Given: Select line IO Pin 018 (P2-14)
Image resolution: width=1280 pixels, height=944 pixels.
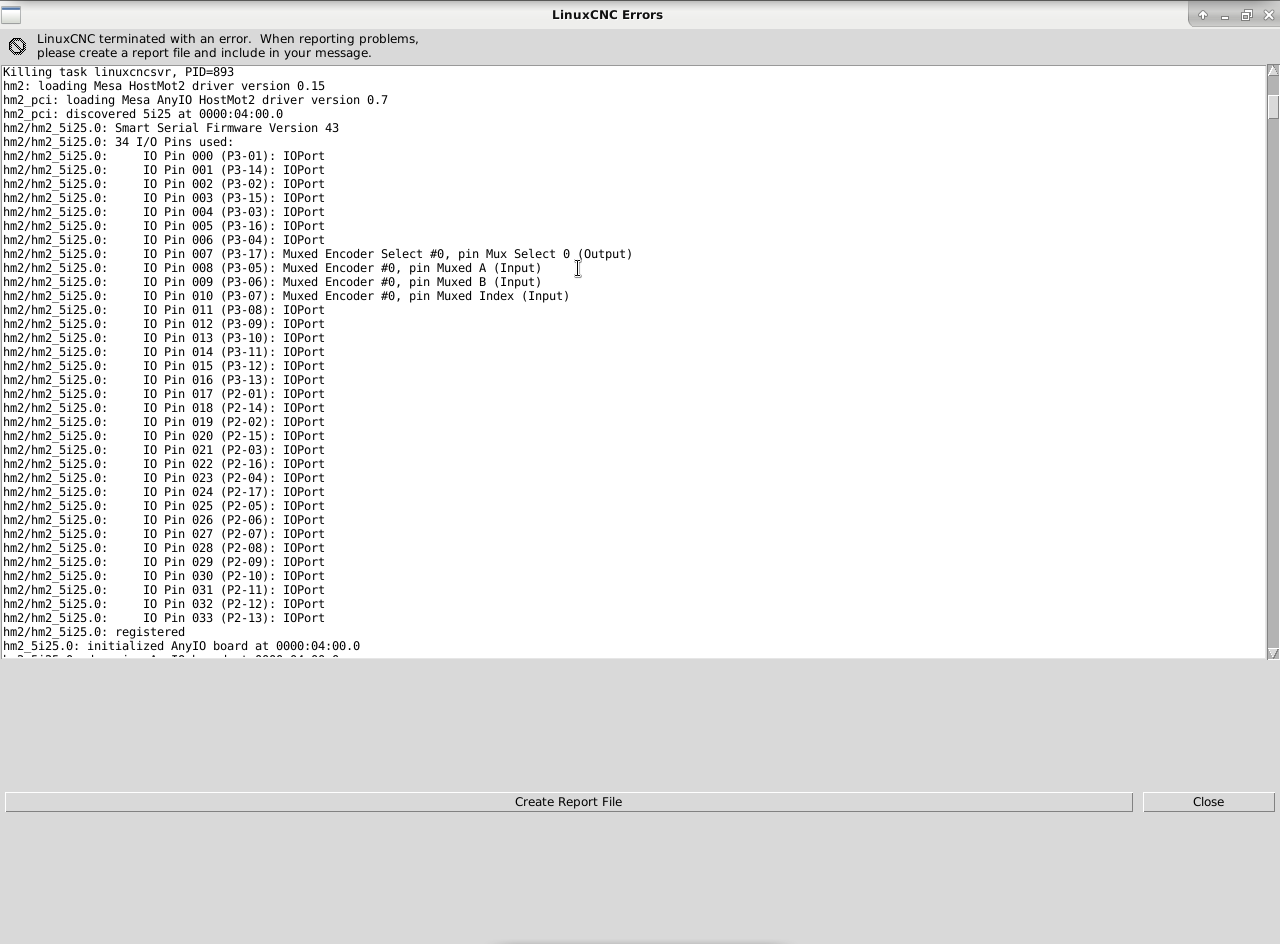Looking at the screenshot, I should pyautogui.click(x=164, y=408).
